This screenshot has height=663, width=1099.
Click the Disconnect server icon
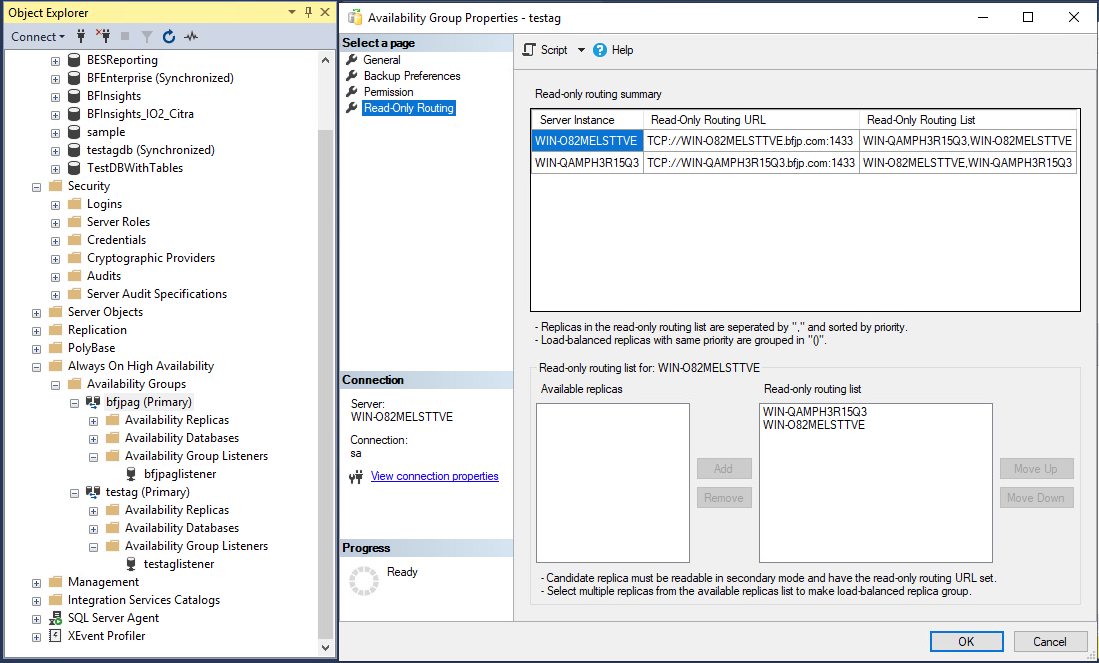point(103,37)
